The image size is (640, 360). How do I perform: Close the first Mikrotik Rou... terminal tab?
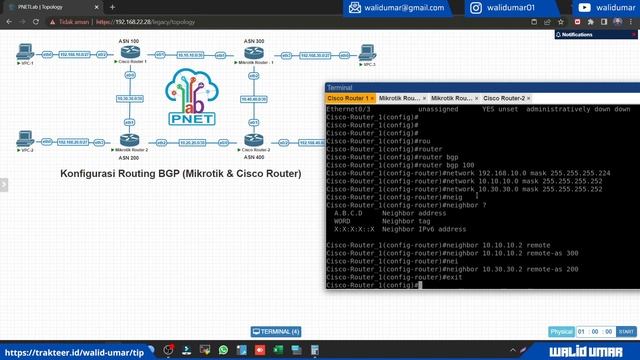pos(424,98)
